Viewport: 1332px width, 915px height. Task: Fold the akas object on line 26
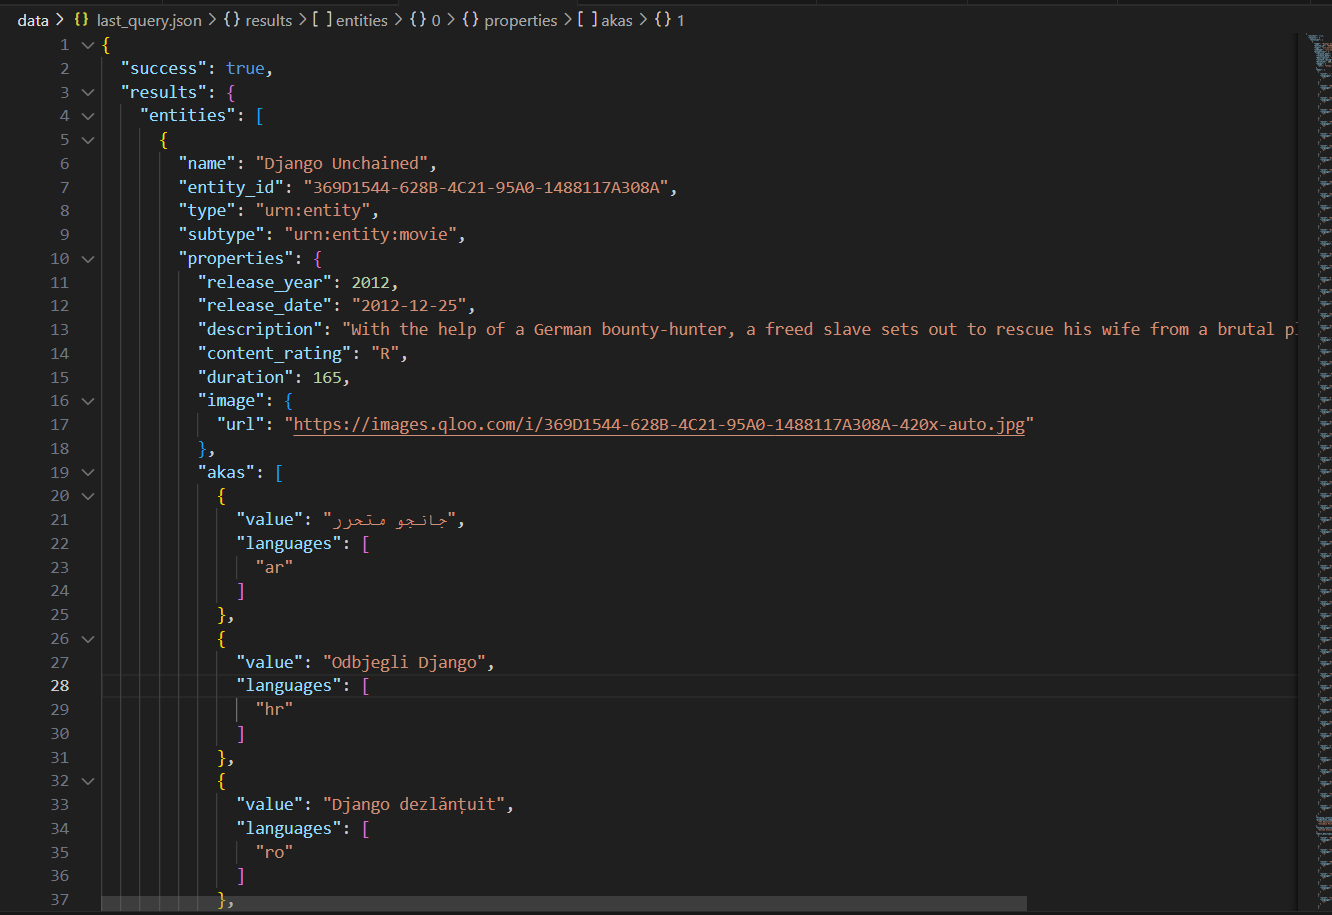coord(88,639)
